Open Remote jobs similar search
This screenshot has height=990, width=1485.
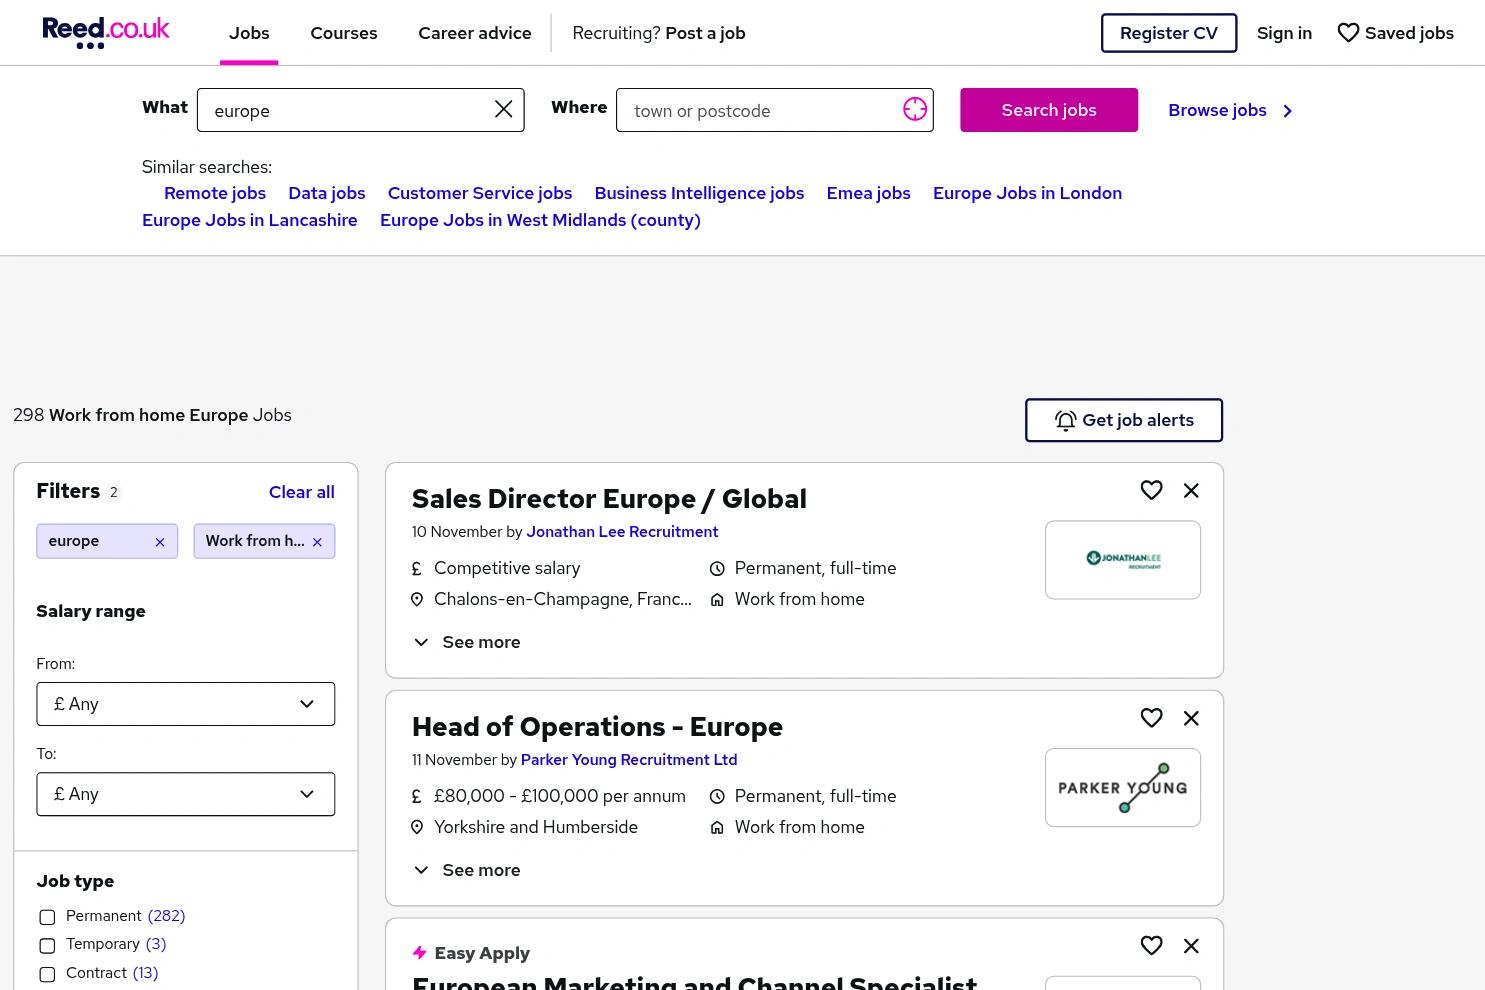[215, 193]
